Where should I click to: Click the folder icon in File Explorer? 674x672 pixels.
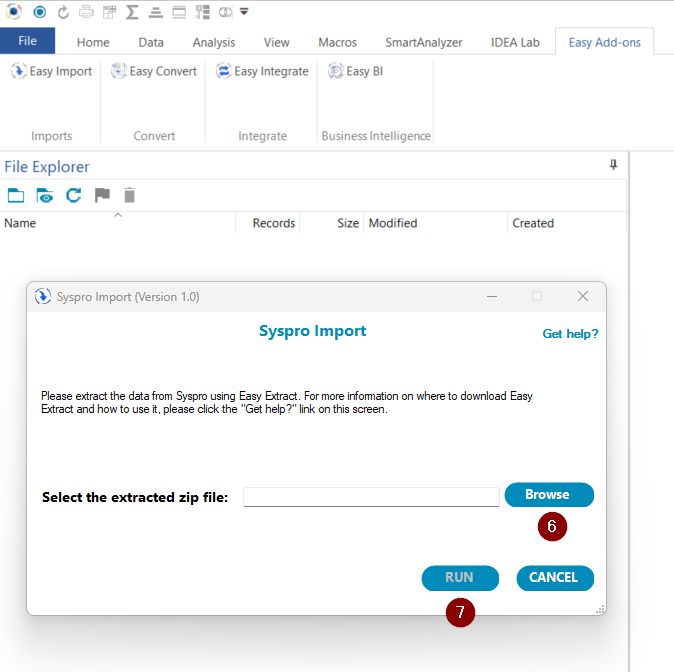15,195
